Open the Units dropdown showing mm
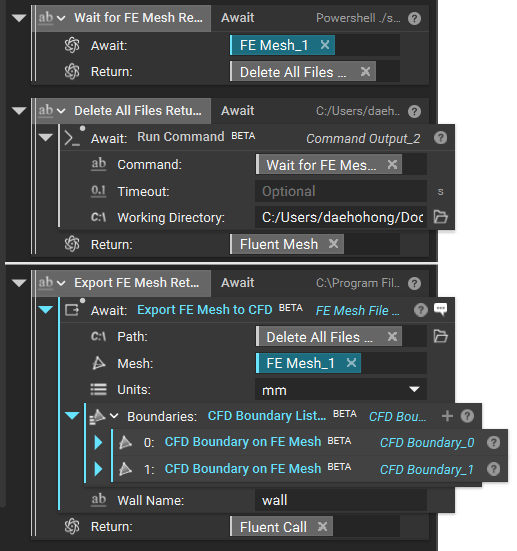This screenshot has height=551, width=517. (x=341, y=389)
